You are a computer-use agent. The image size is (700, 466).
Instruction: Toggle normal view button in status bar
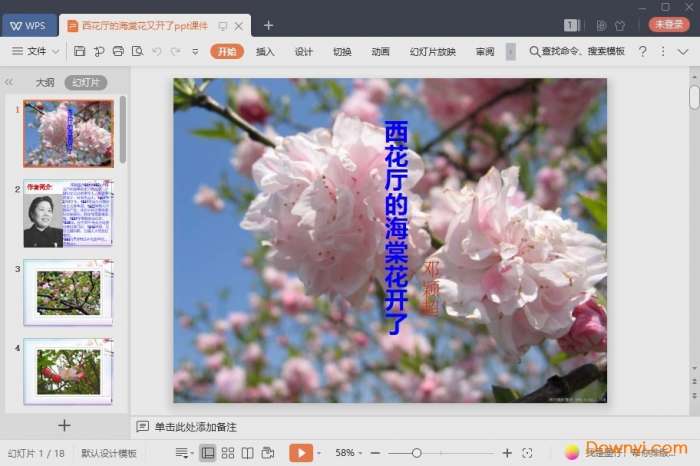tap(208, 453)
